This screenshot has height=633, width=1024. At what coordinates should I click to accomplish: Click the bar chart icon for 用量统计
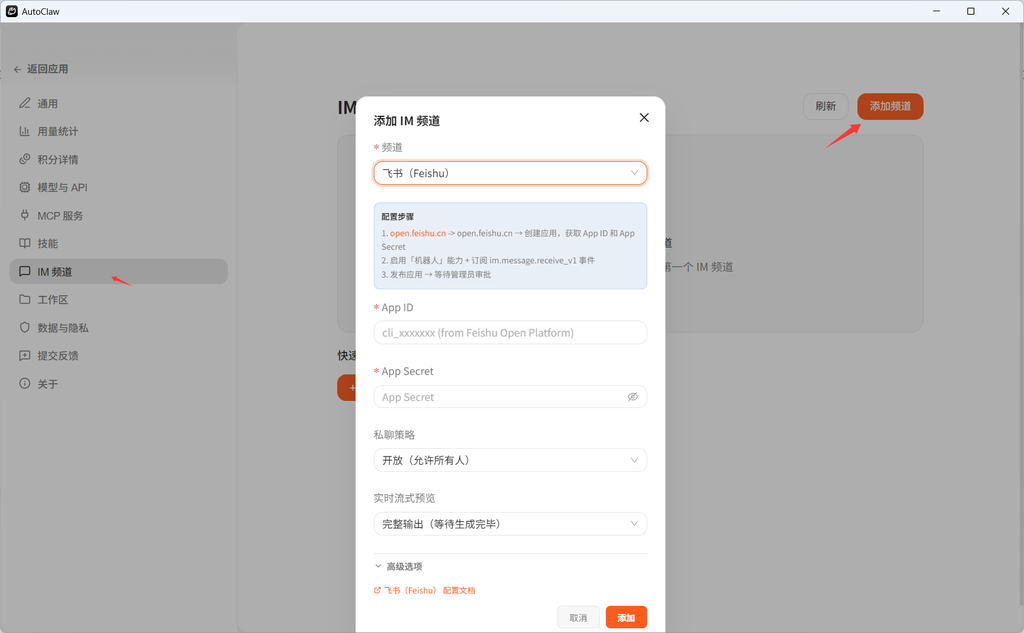25,131
